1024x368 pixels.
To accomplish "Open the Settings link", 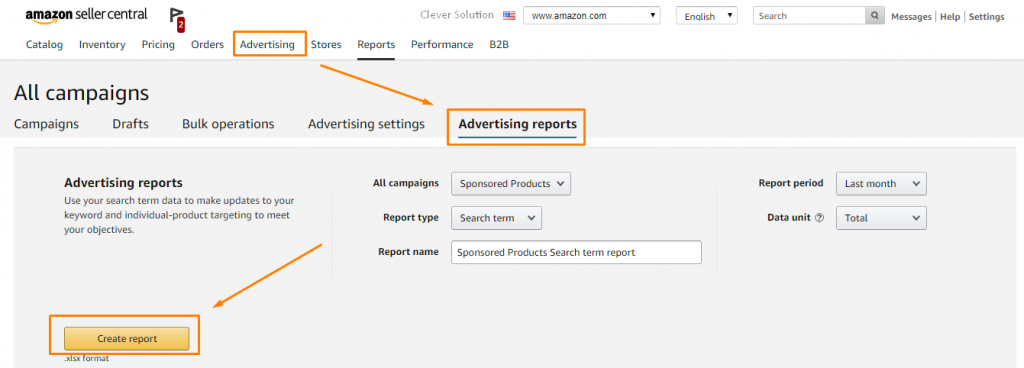I will 986,16.
